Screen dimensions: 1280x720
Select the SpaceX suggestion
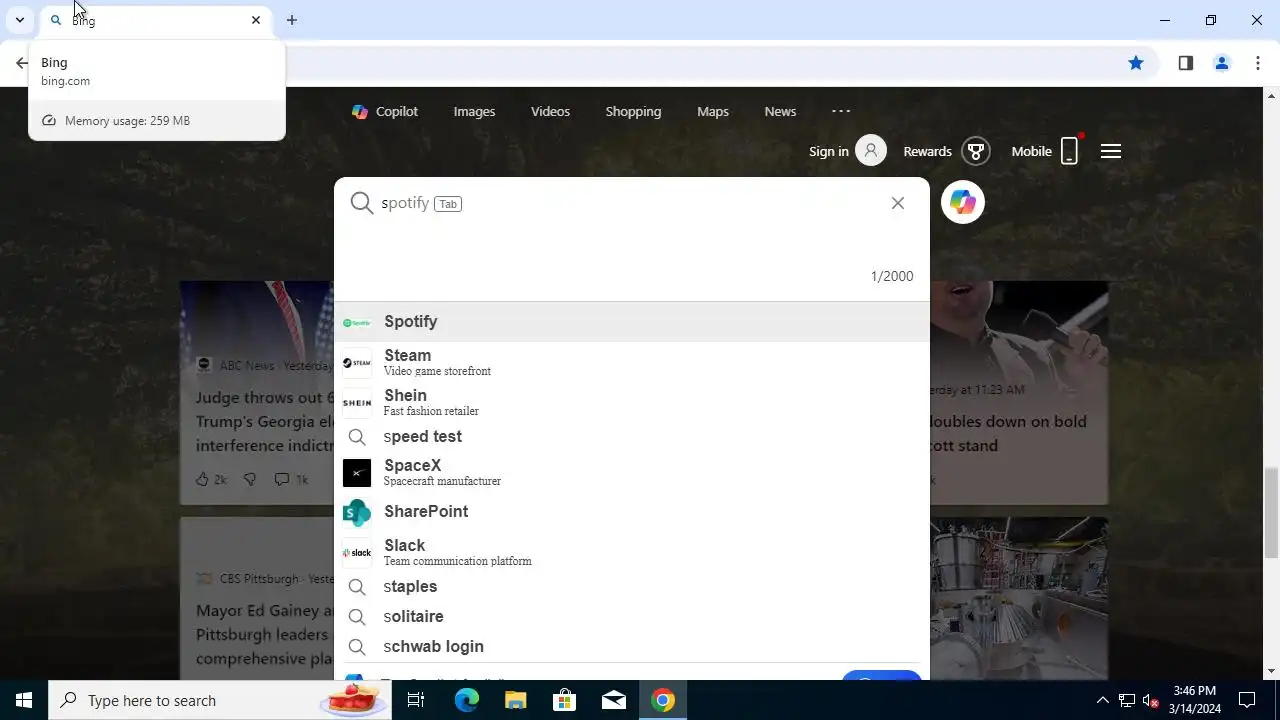click(632, 472)
